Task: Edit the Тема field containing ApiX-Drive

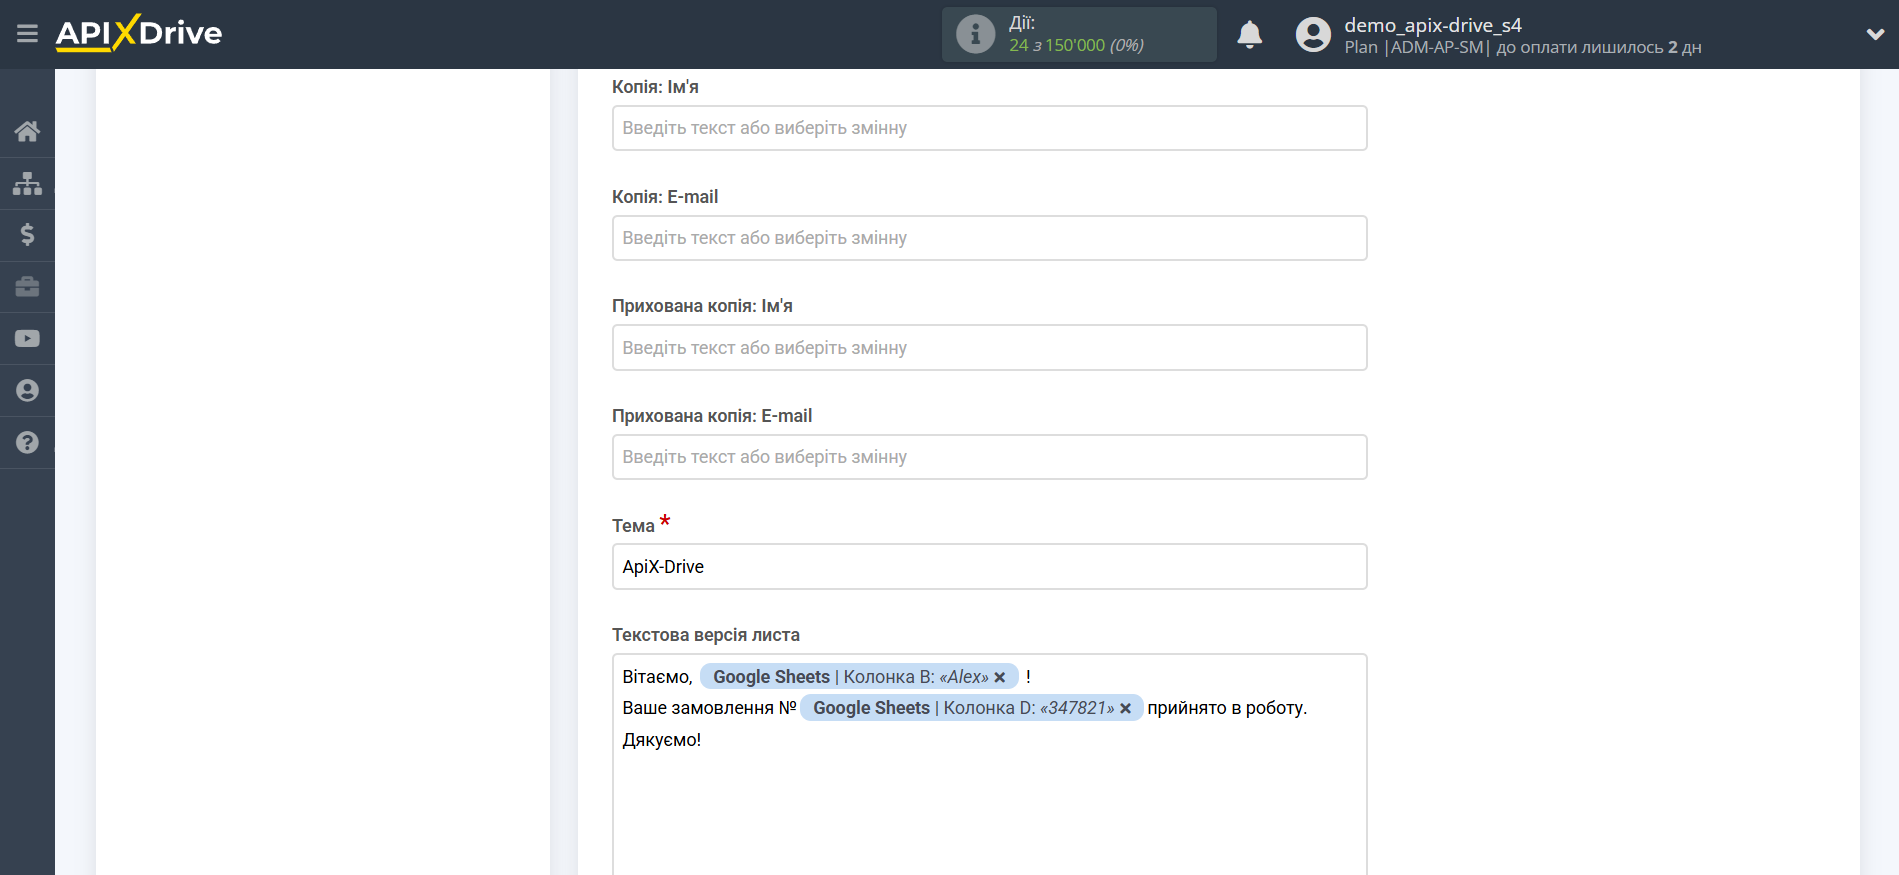Action: click(989, 567)
